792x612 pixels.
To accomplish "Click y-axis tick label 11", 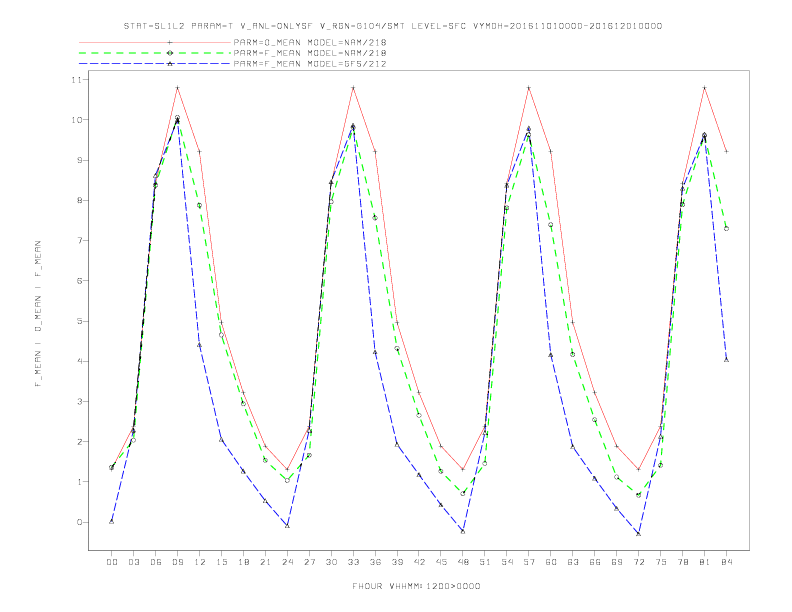I will coord(76,80).
